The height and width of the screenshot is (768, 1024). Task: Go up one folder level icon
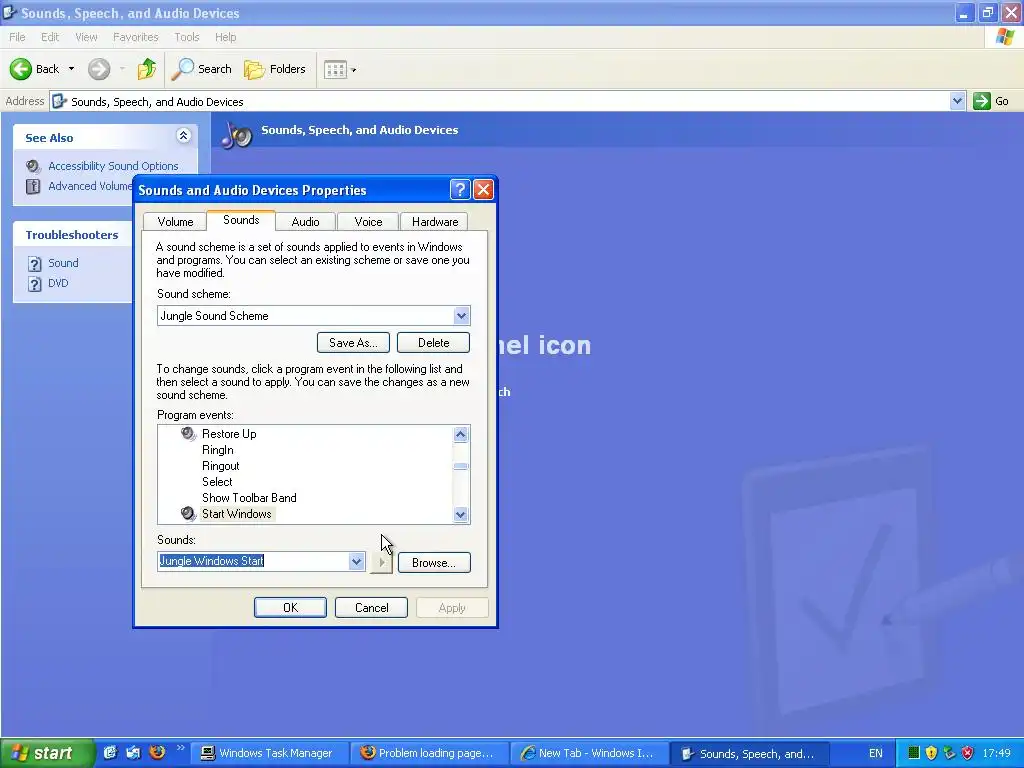146,69
